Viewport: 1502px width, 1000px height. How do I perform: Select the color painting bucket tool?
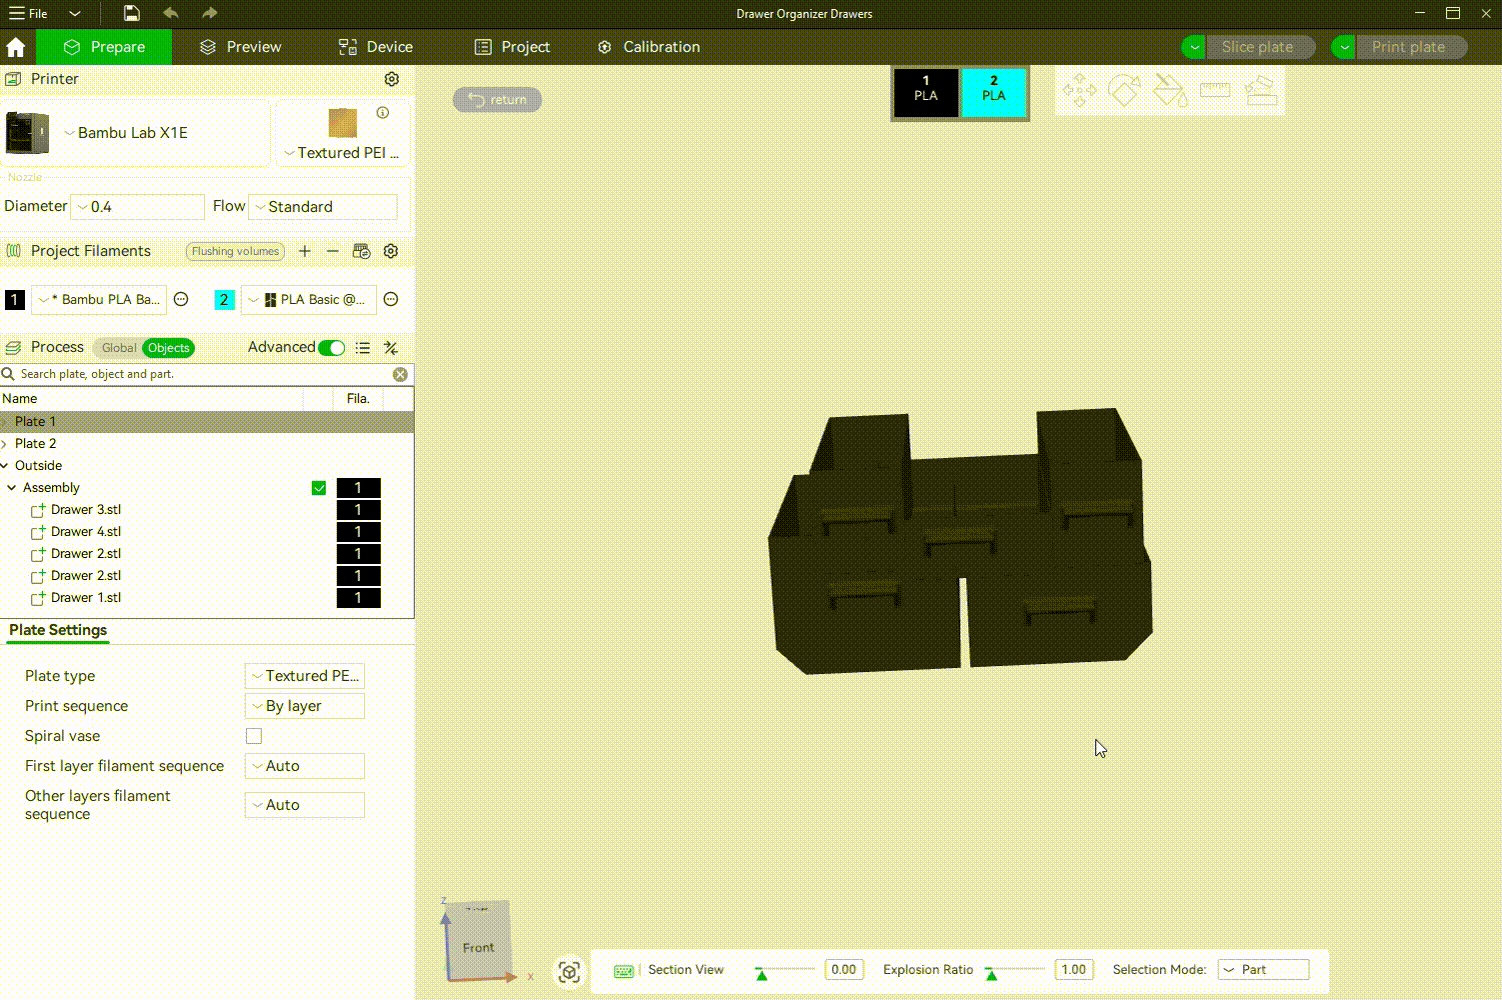click(x=1170, y=91)
